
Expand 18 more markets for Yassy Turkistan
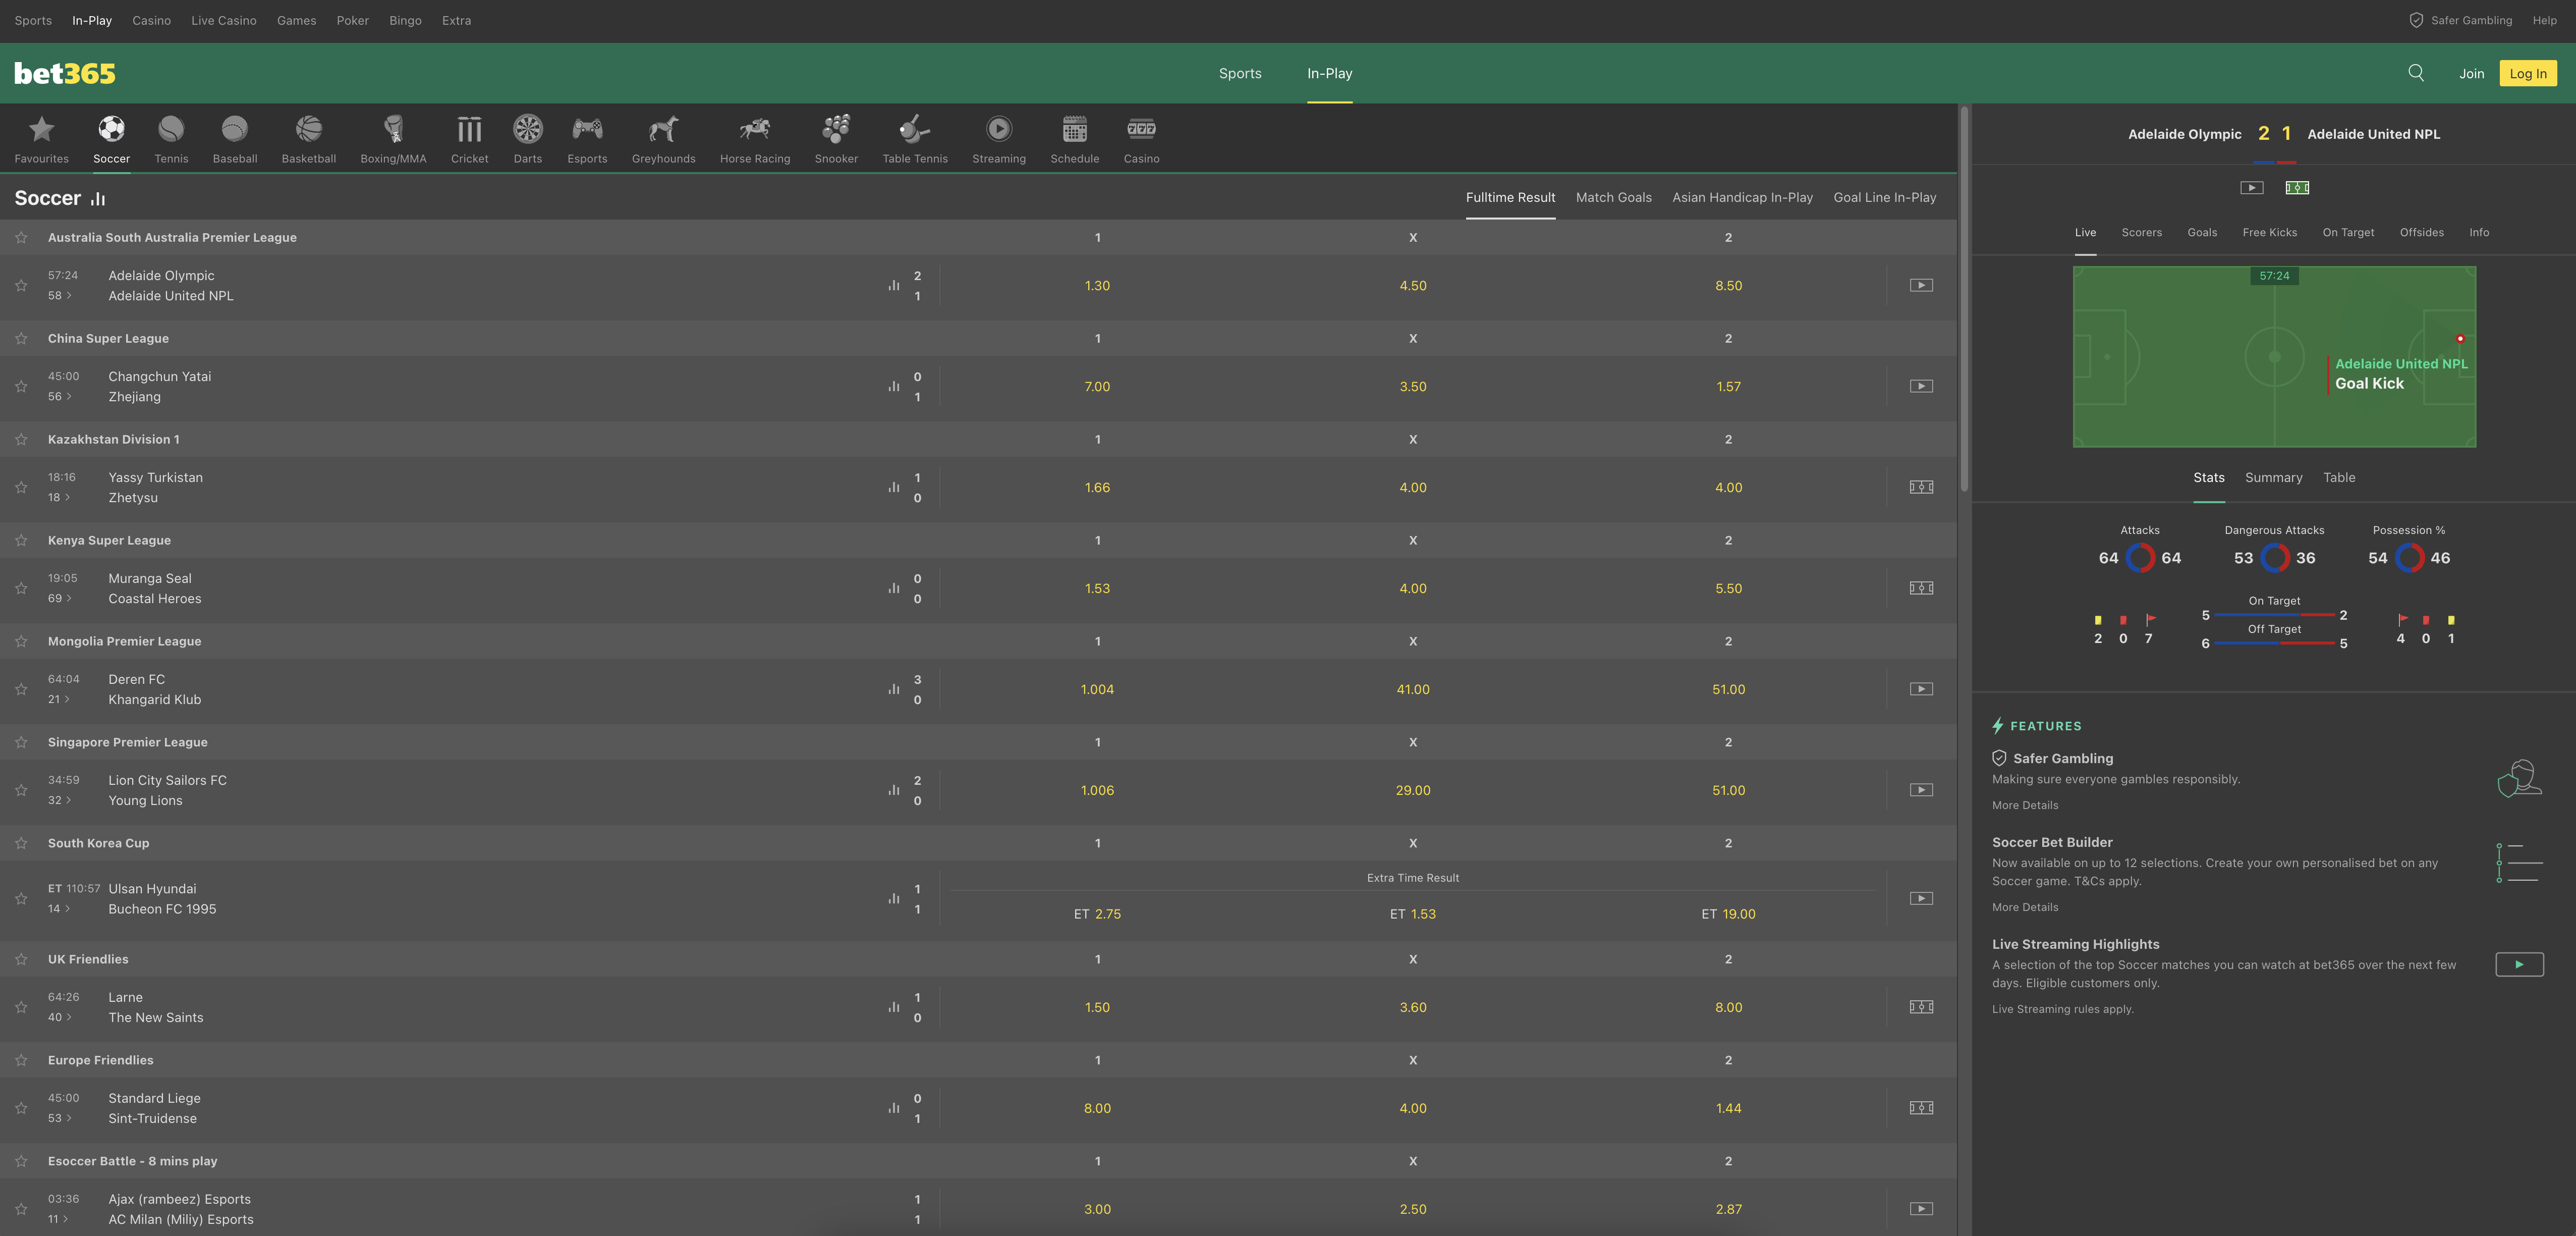[x=59, y=498]
